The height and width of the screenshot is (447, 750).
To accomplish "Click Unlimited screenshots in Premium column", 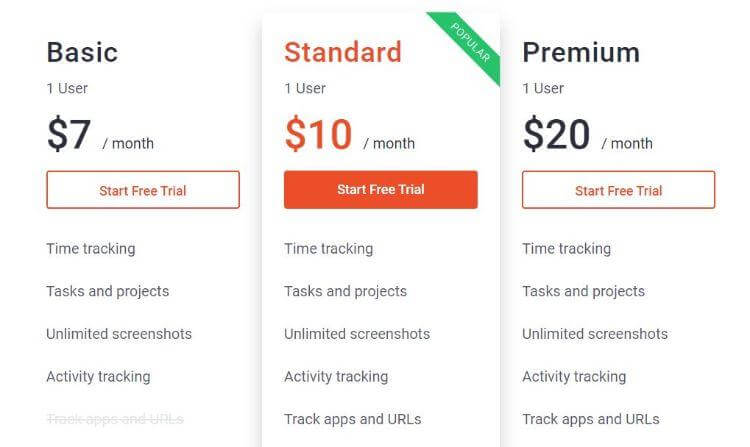I will pyautogui.click(x=594, y=334).
